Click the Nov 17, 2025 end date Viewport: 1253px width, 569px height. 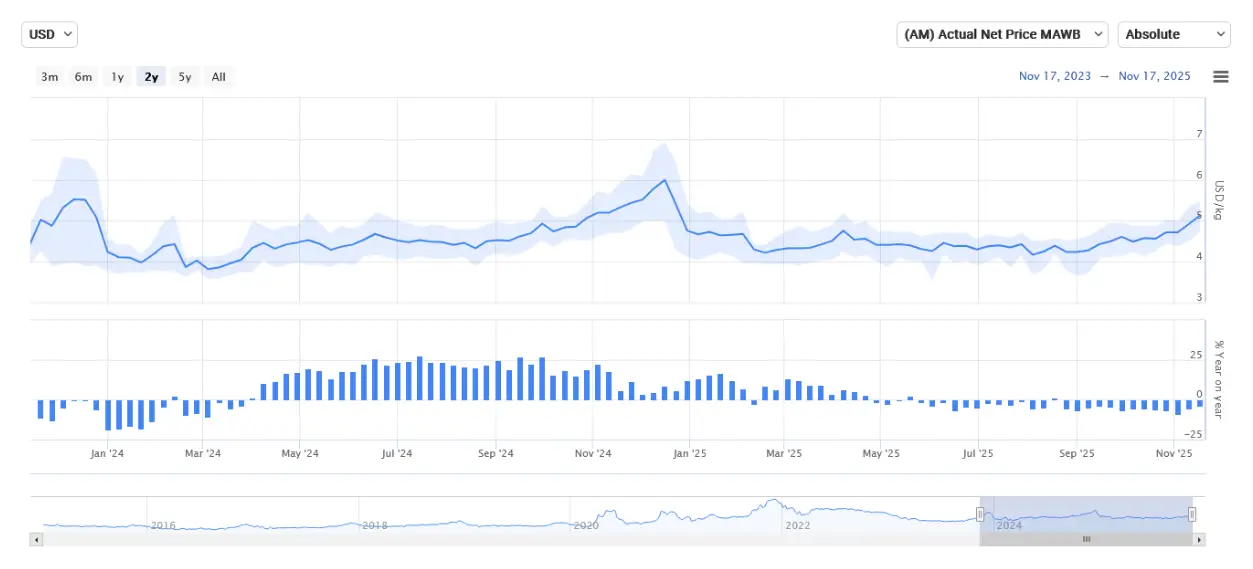[x=1154, y=77]
